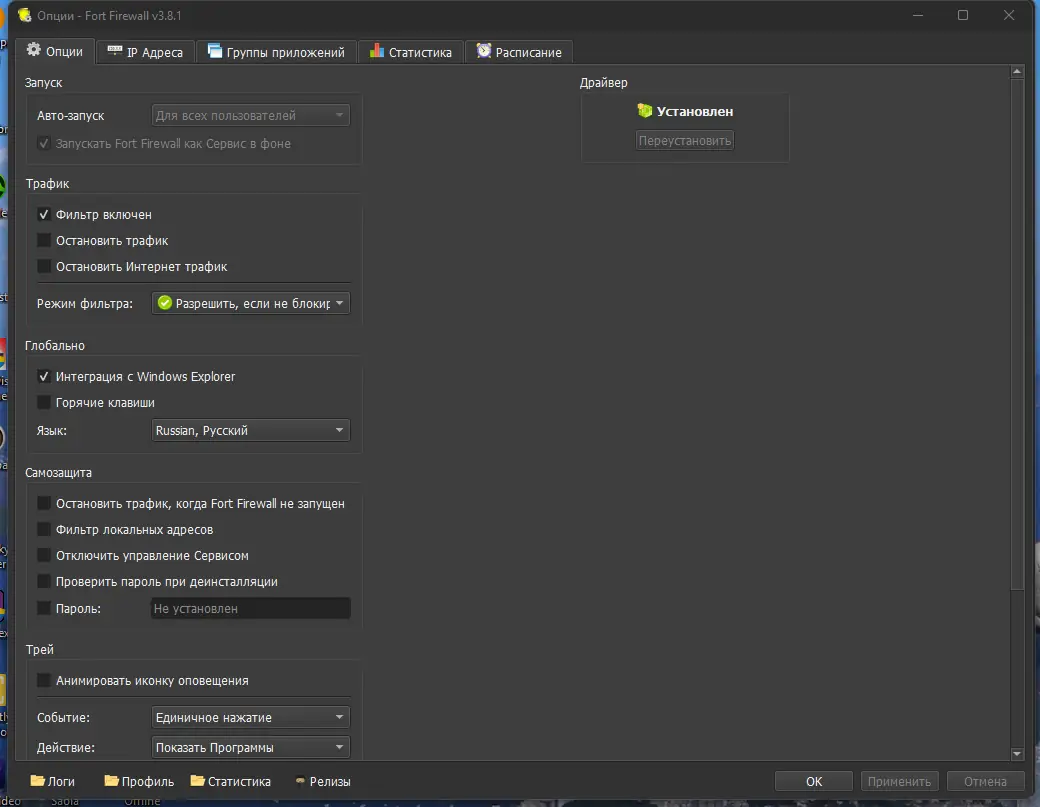
Task: Check Остановить трафик, когда Fort Firewall не запущен
Action: click(x=44, y=504)
